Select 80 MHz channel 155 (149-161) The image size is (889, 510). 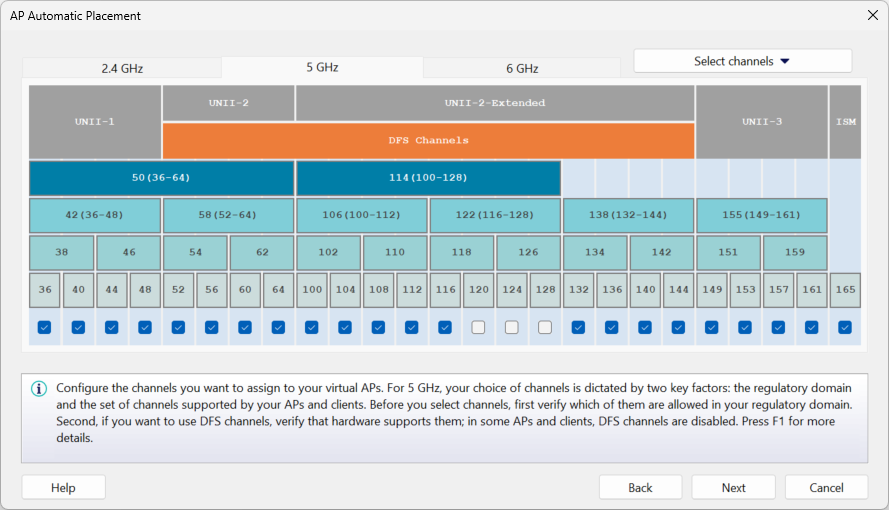click(x=761, y=215)
